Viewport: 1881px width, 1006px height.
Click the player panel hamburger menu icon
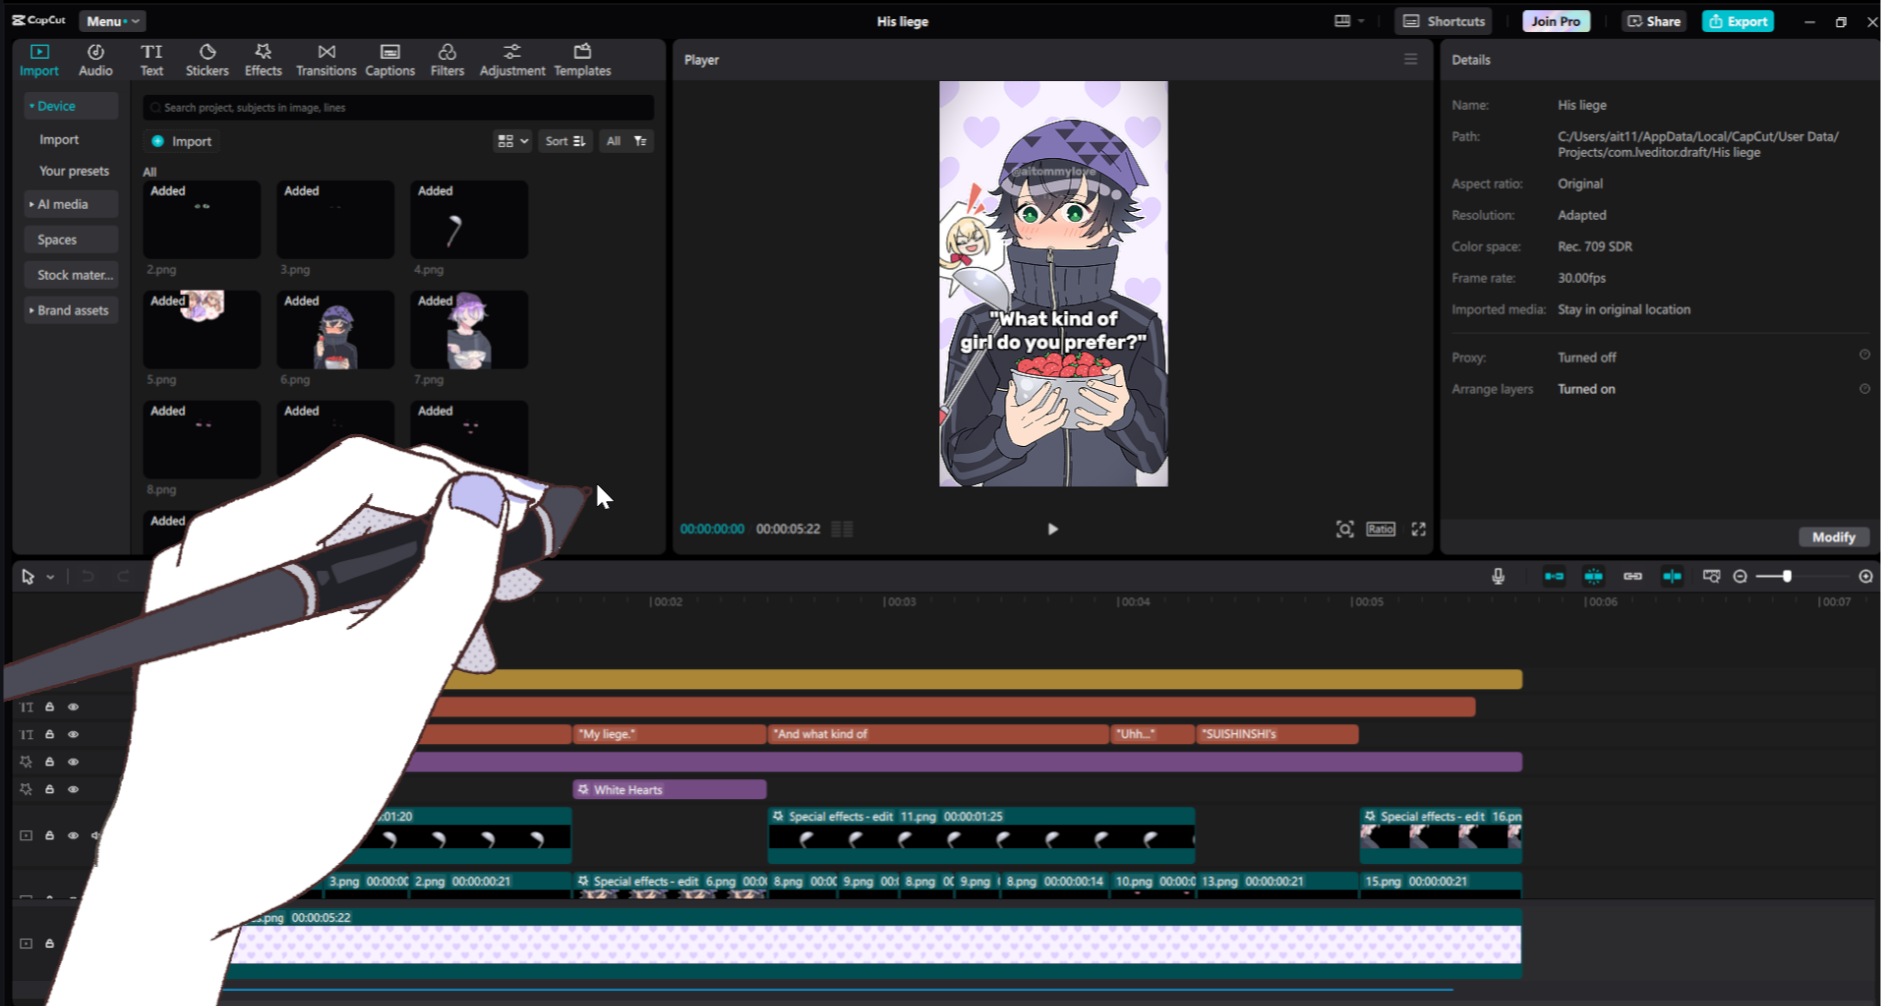pos(1410,59)
